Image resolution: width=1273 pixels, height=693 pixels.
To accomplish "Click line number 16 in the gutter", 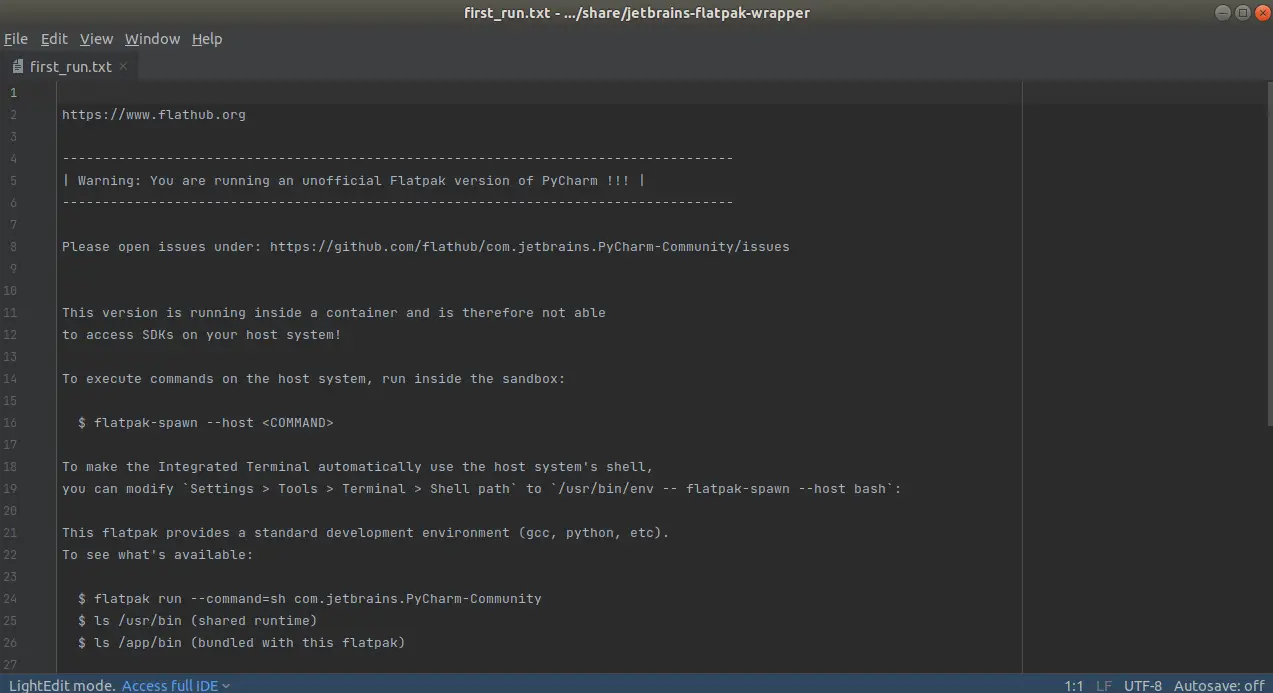I will pyautogui.click(x=11, y=423).
